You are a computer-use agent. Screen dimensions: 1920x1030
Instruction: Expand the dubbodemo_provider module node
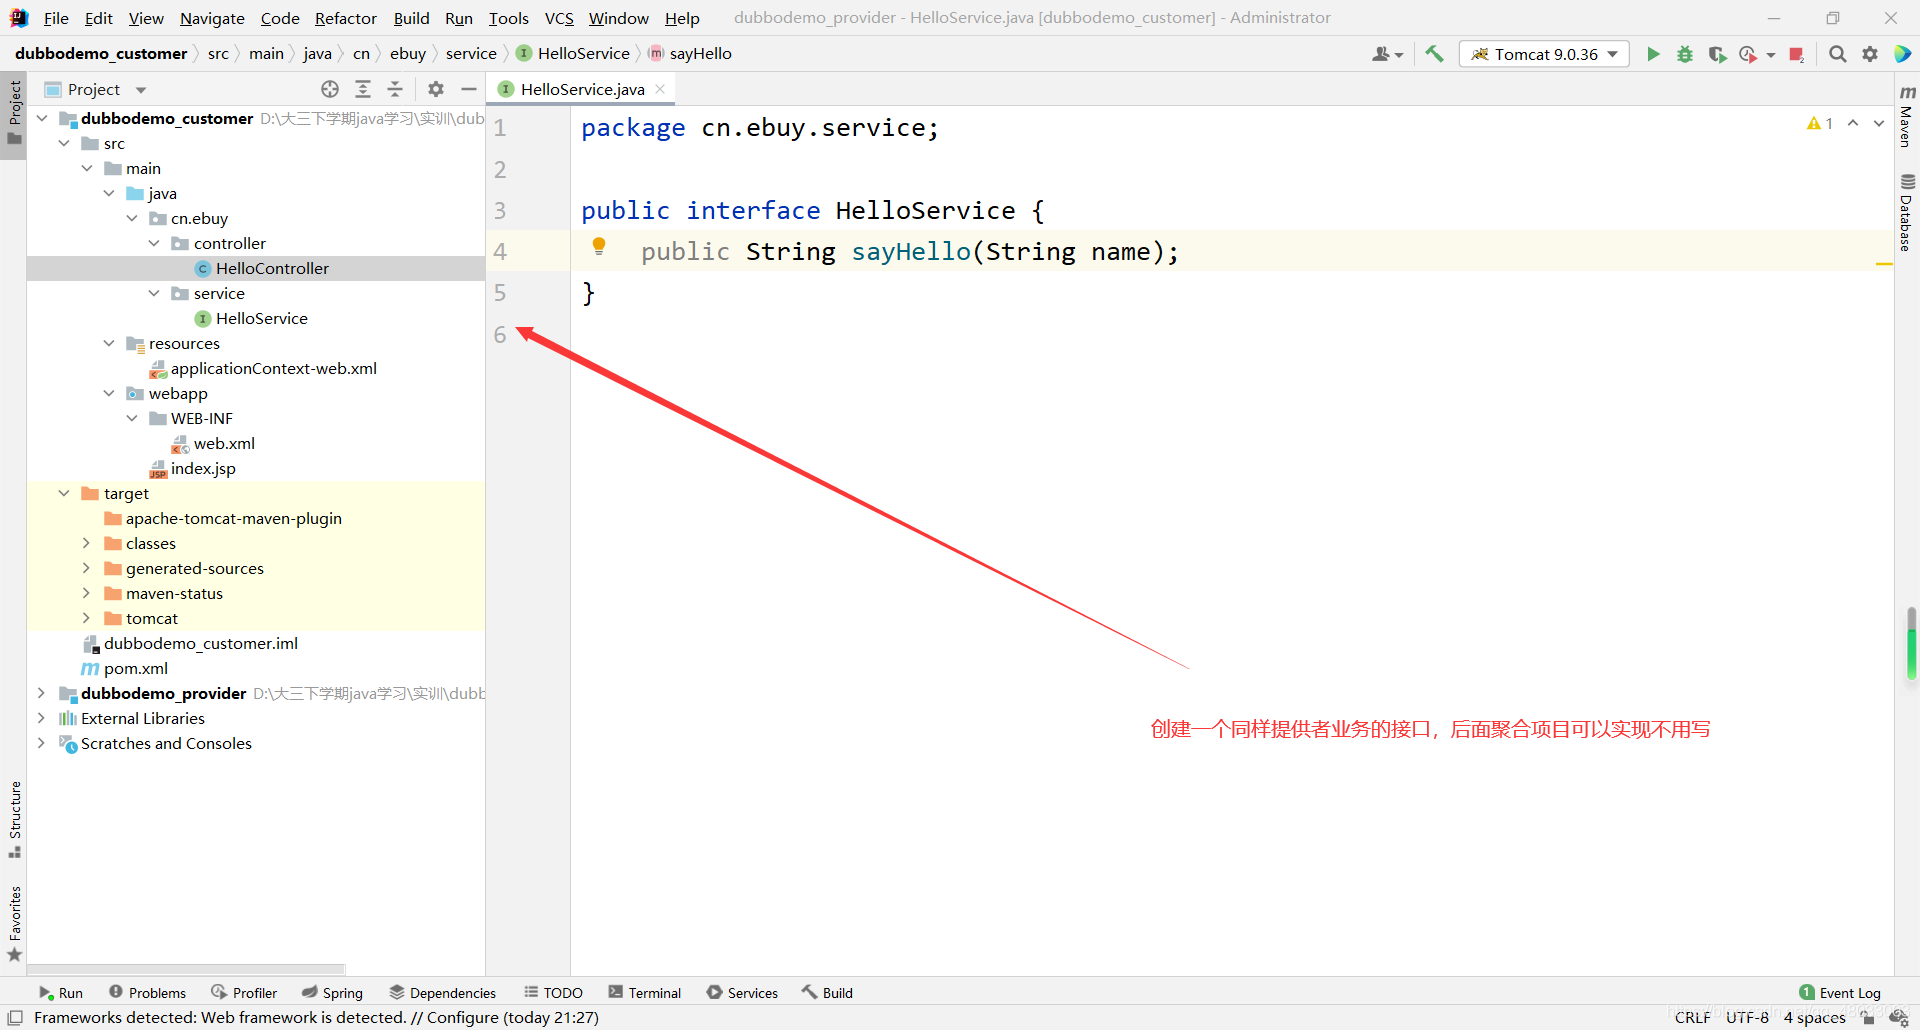point(41,693)
